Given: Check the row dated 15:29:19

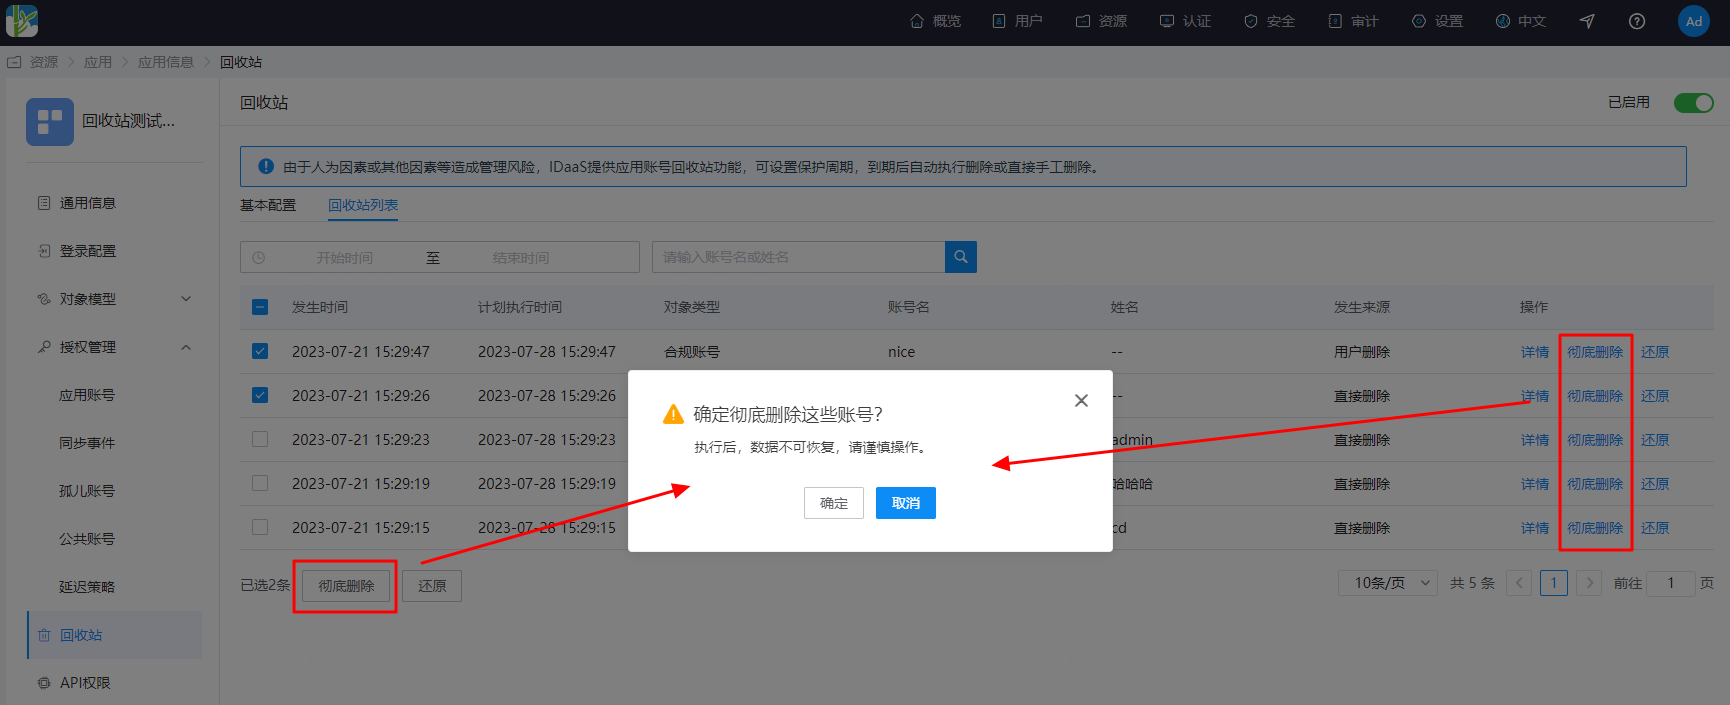Looking at the screenshot, I should pos(260,483).
